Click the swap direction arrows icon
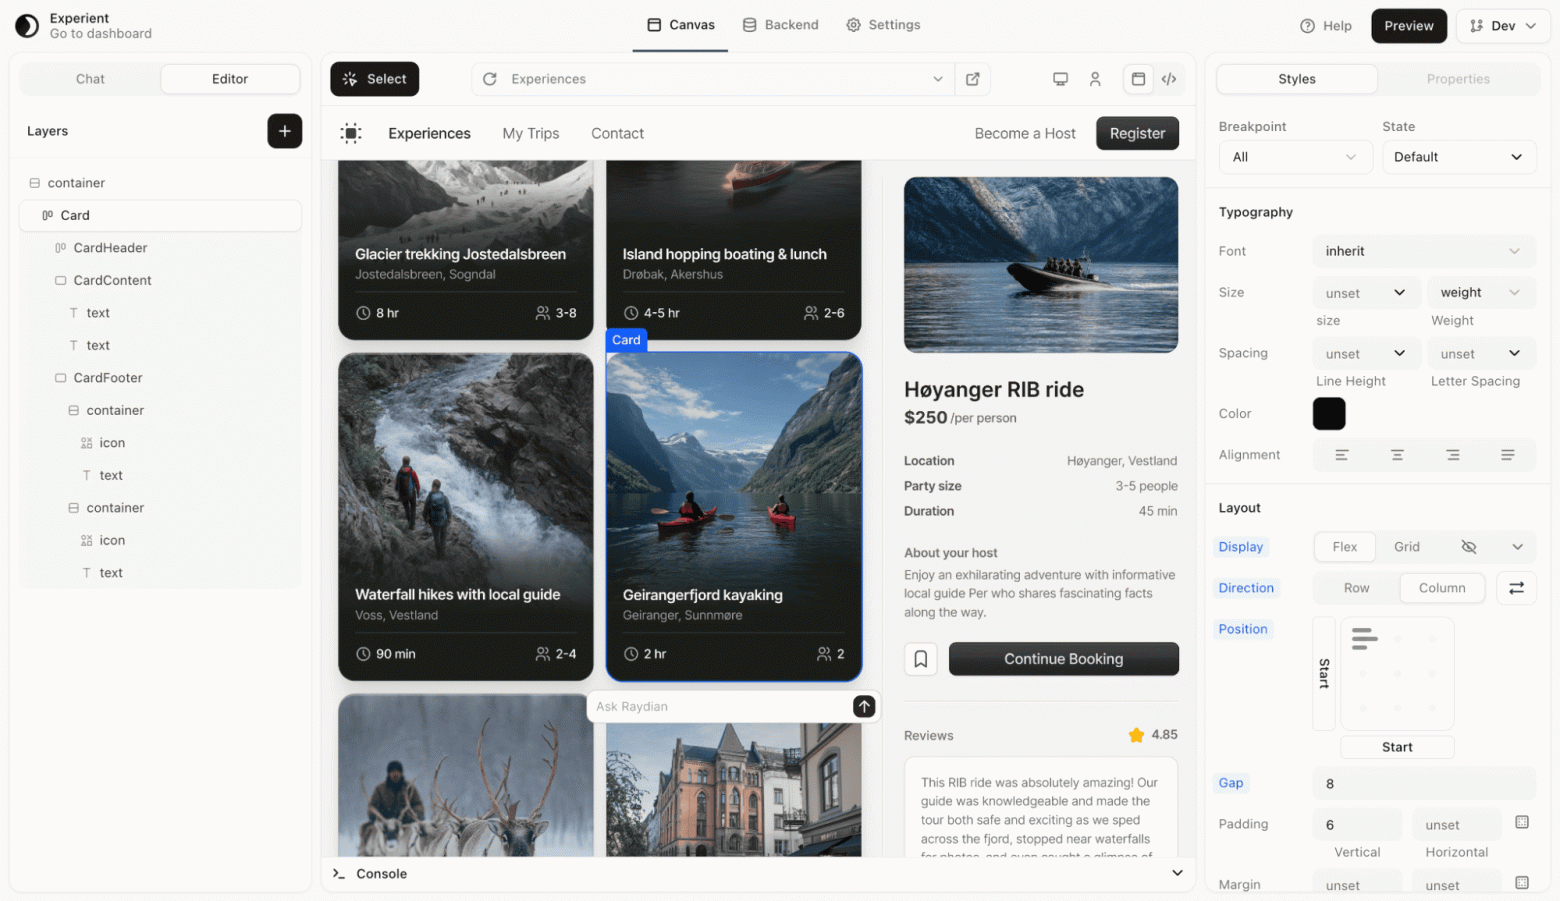Screen dimensions: 1560x901 pyautogui.click(x=1516, y=588)
